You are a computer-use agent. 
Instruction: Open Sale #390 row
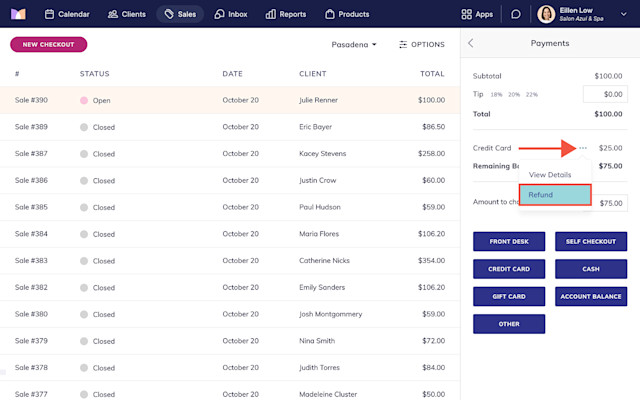click(x=230, y=100)
